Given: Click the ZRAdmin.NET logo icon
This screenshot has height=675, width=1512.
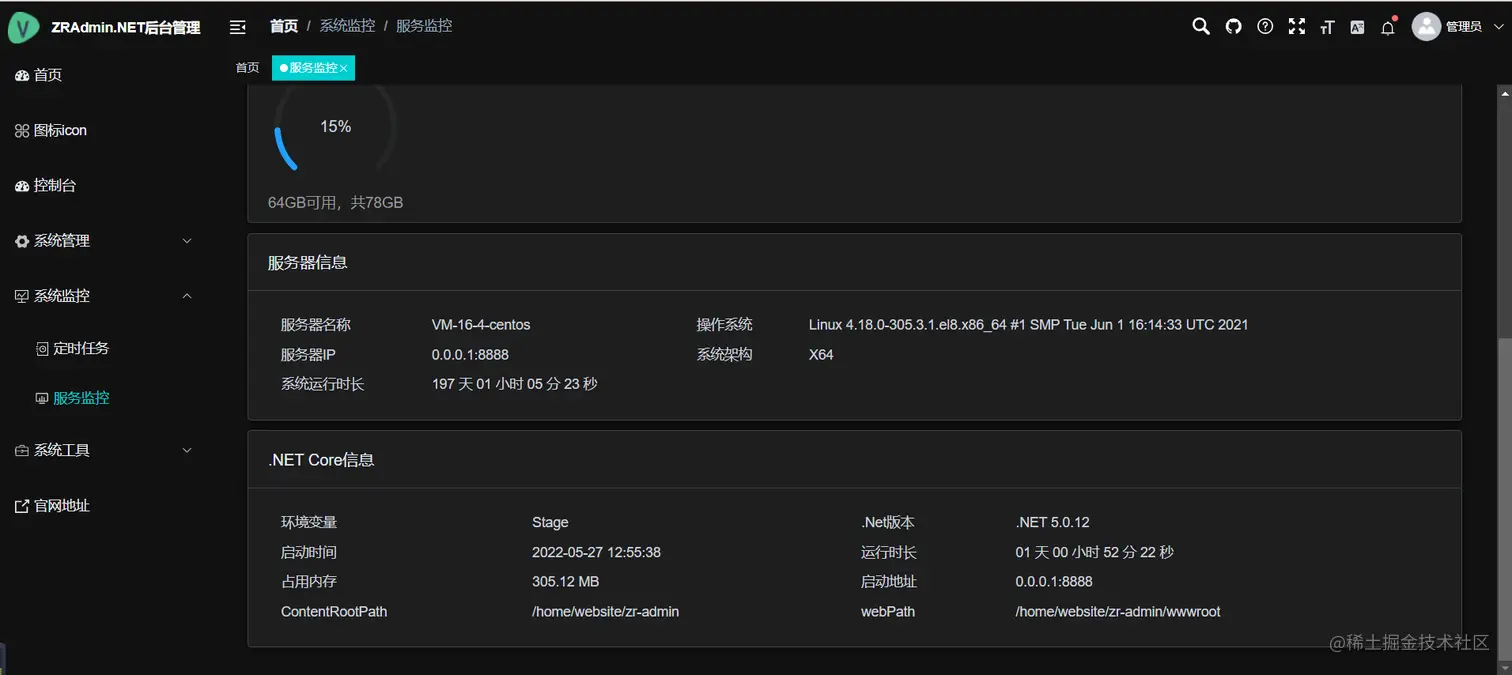Looking at the screenshot, I should point(23,28).
